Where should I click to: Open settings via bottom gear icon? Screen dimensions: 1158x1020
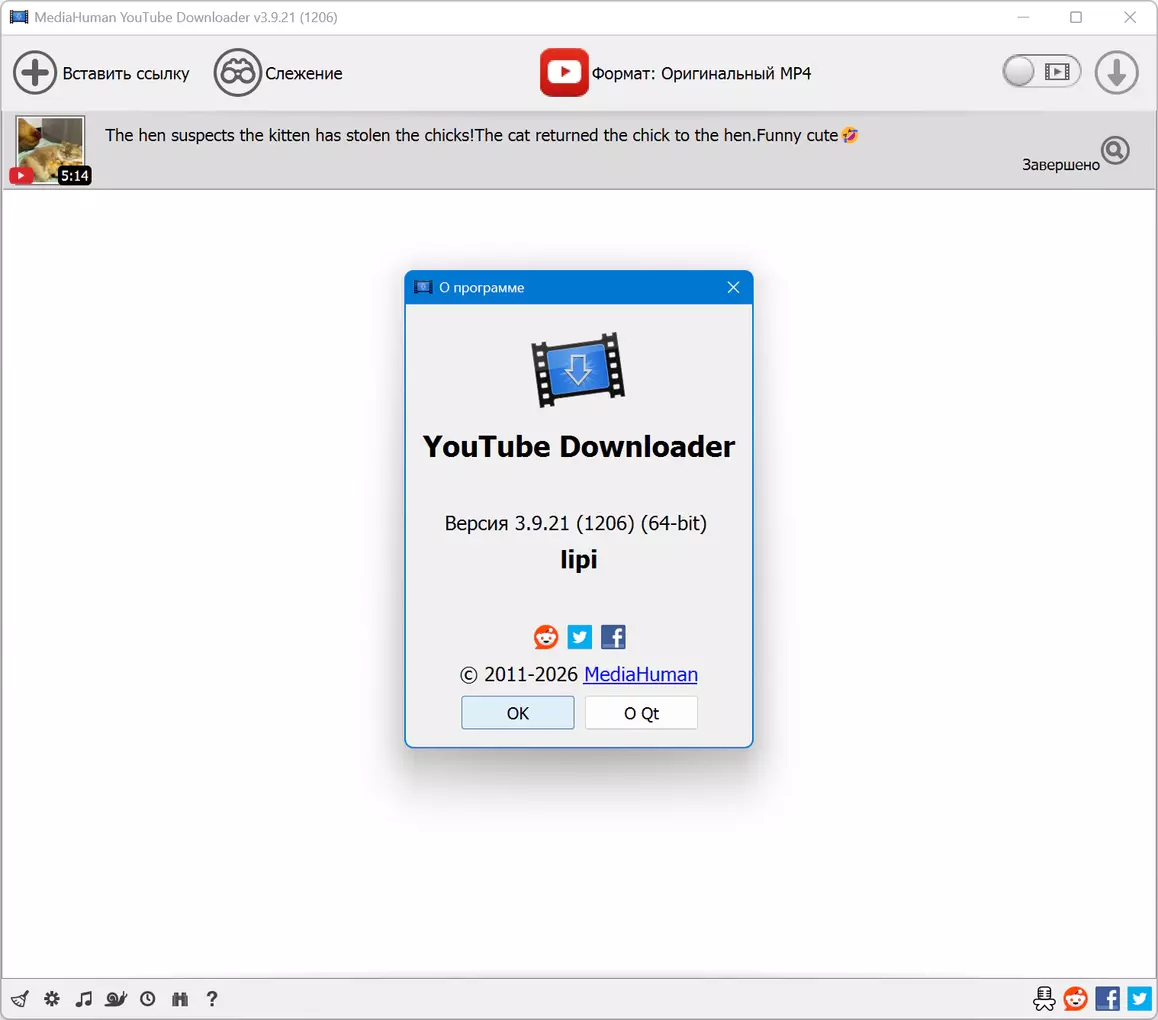(52, 999)
